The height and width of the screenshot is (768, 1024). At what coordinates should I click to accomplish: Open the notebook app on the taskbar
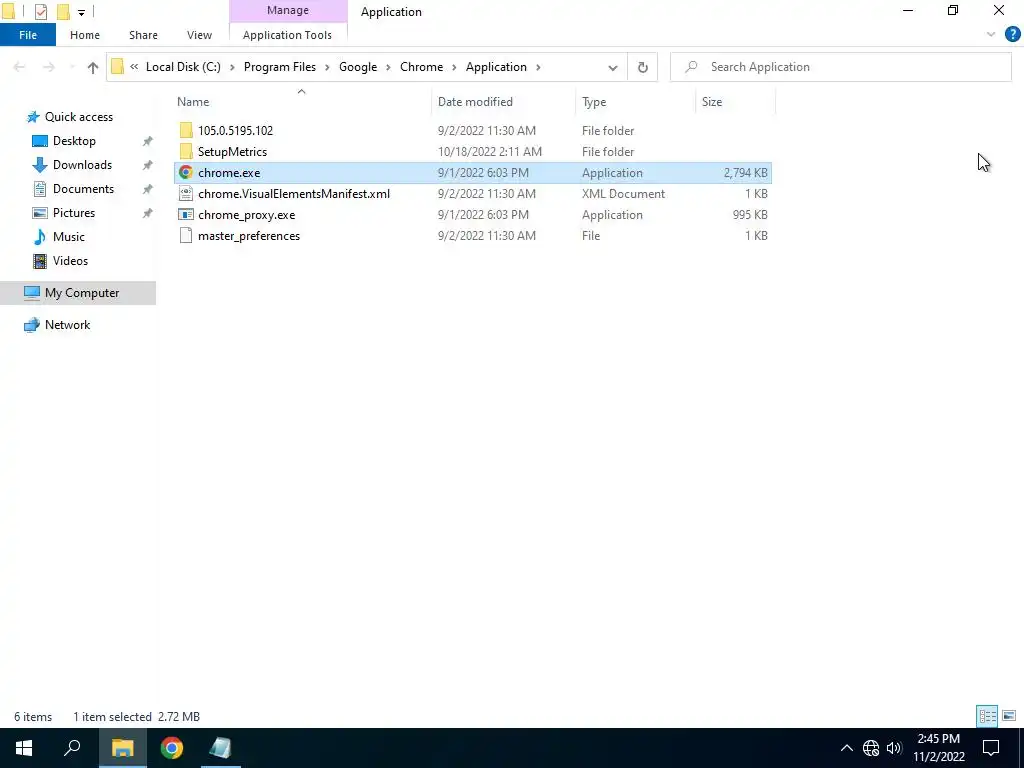(221, 748)
